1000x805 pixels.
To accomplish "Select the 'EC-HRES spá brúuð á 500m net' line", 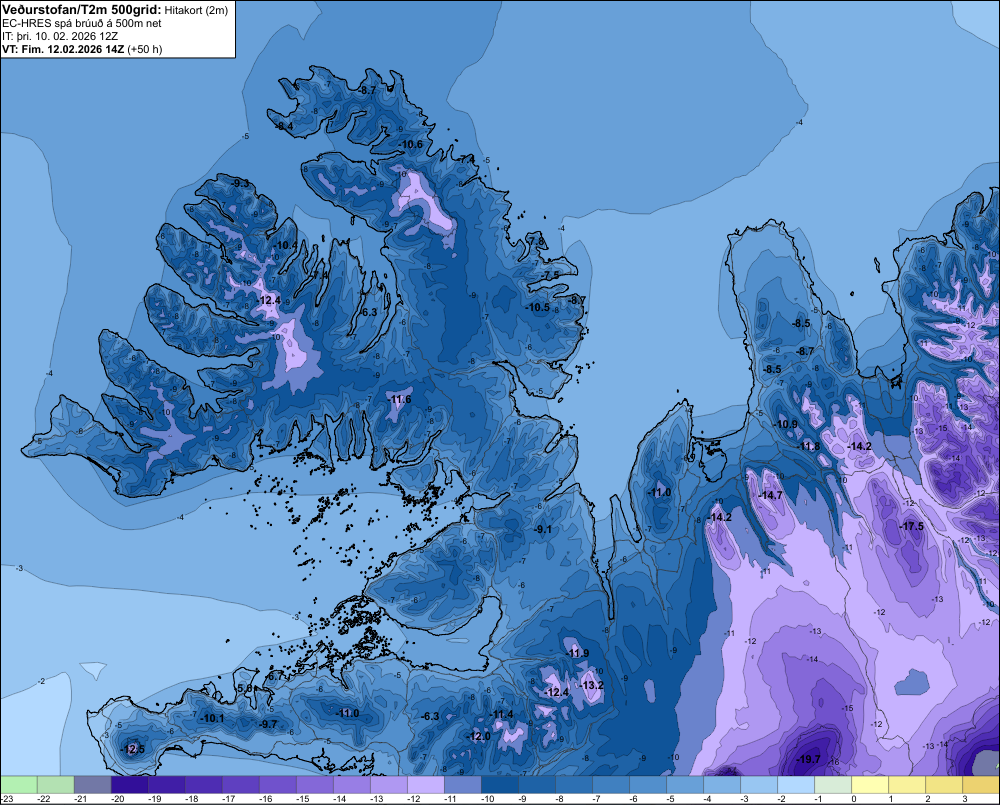I will [x=82, y=24].
